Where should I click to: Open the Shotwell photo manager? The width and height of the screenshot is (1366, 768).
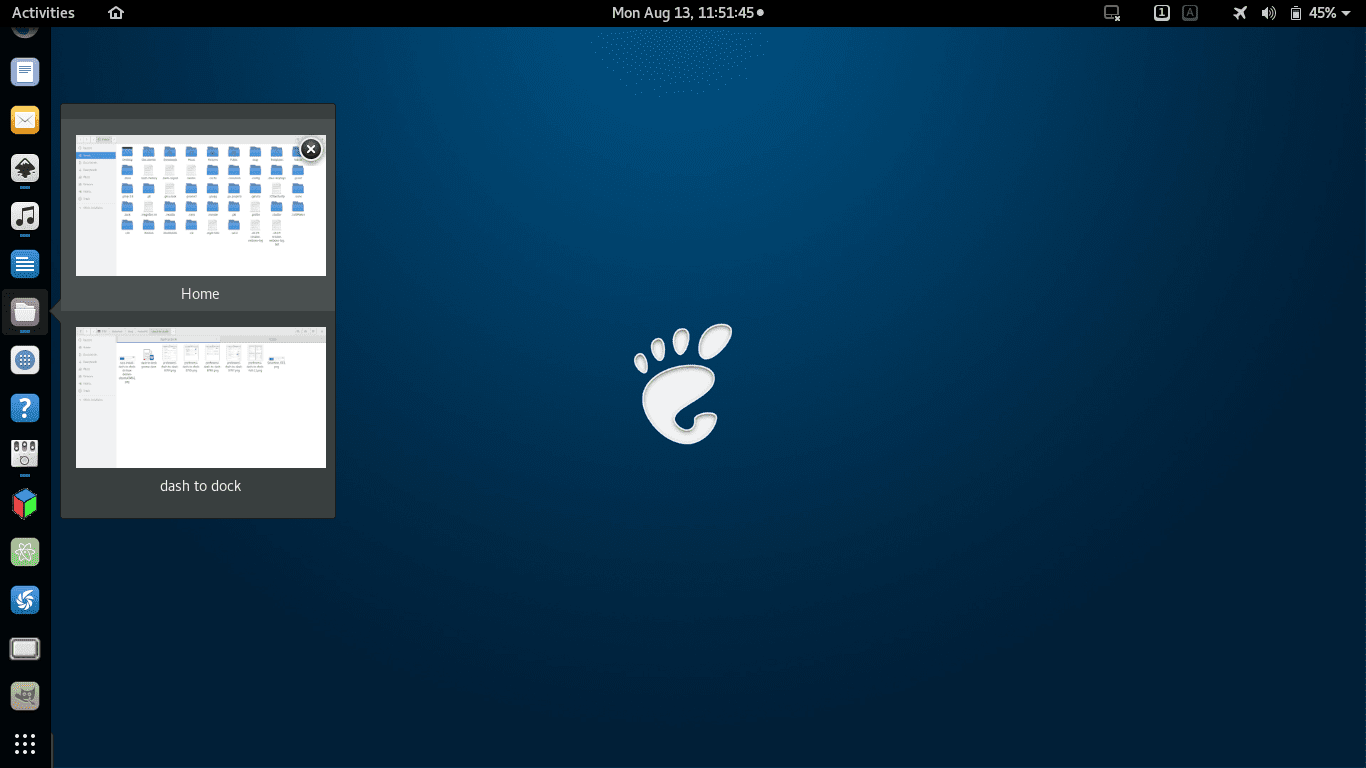click(24, 600)
